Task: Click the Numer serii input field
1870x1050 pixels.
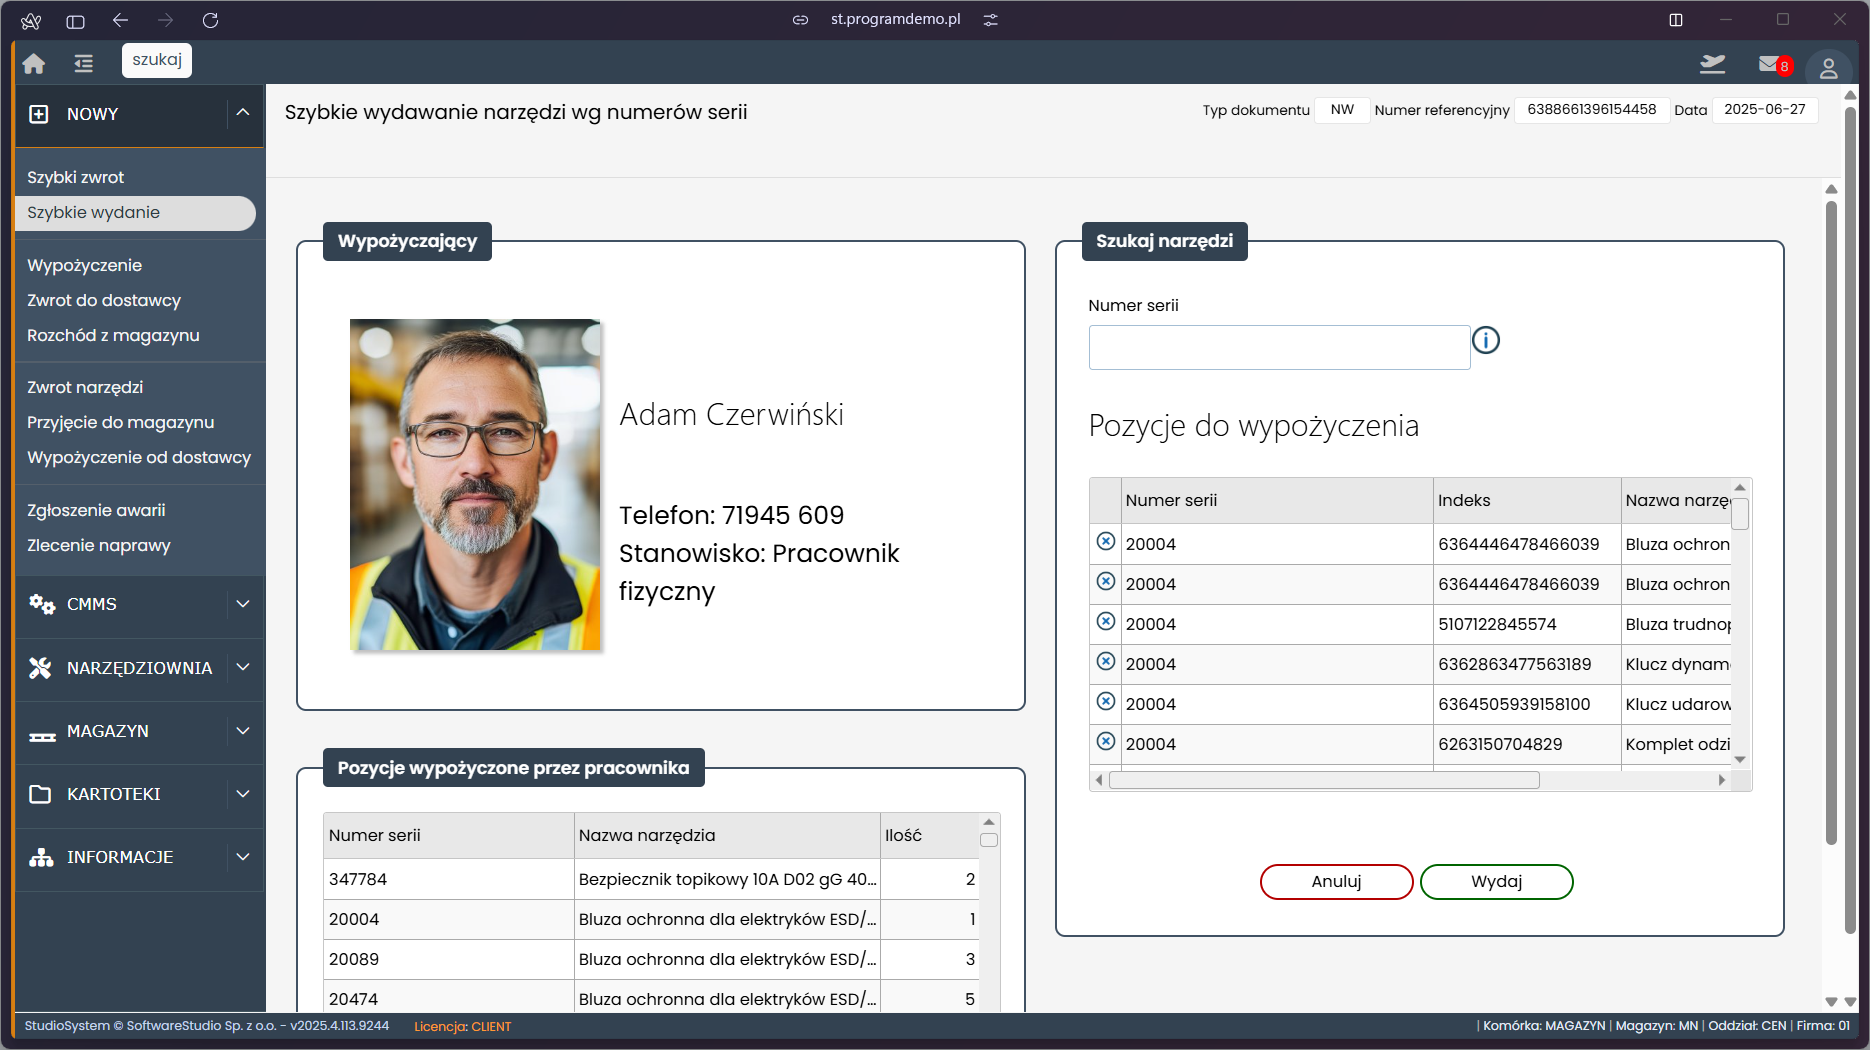Action: tap(1279, 348)
